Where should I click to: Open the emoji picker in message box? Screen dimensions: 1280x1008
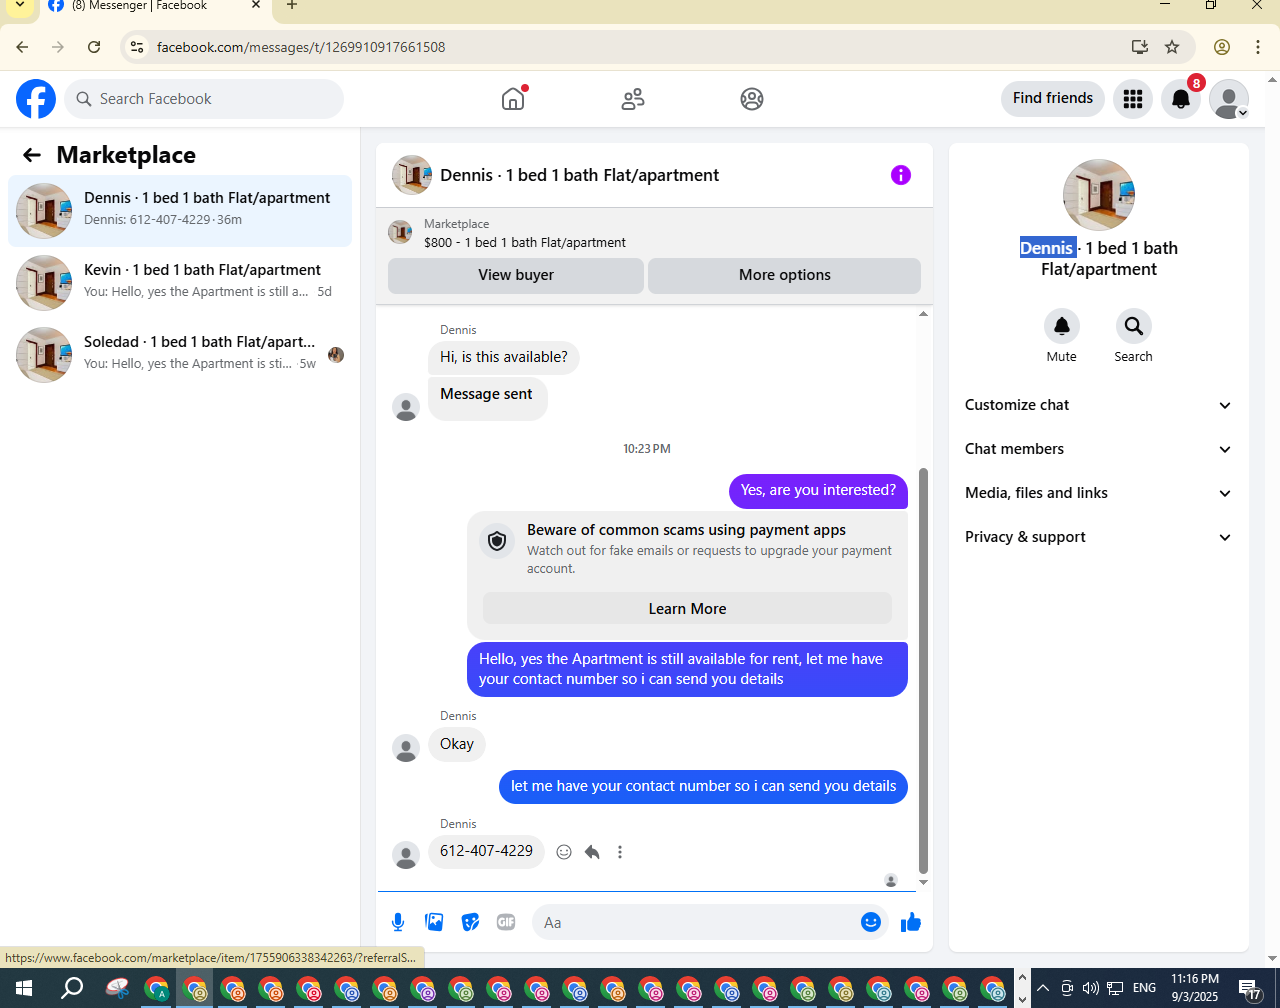871,922
